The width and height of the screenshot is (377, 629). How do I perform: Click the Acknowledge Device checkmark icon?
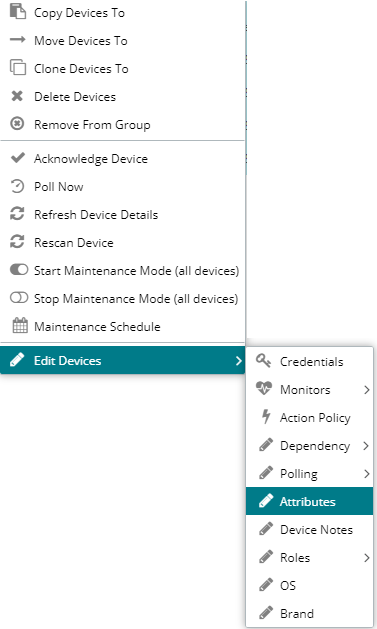[18, 158]
